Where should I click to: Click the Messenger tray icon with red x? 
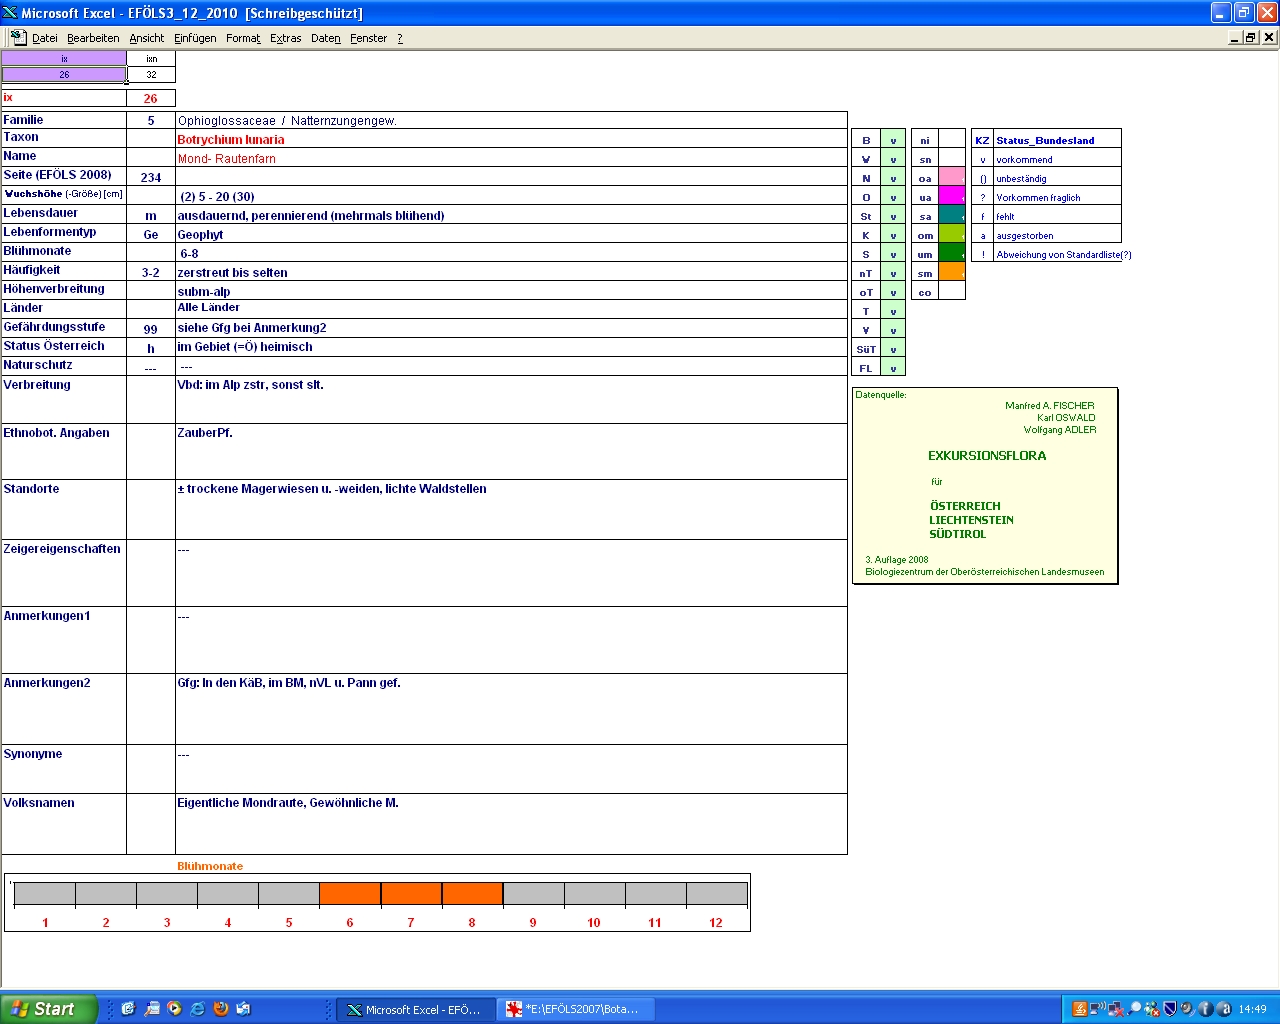(1152, 1009)
